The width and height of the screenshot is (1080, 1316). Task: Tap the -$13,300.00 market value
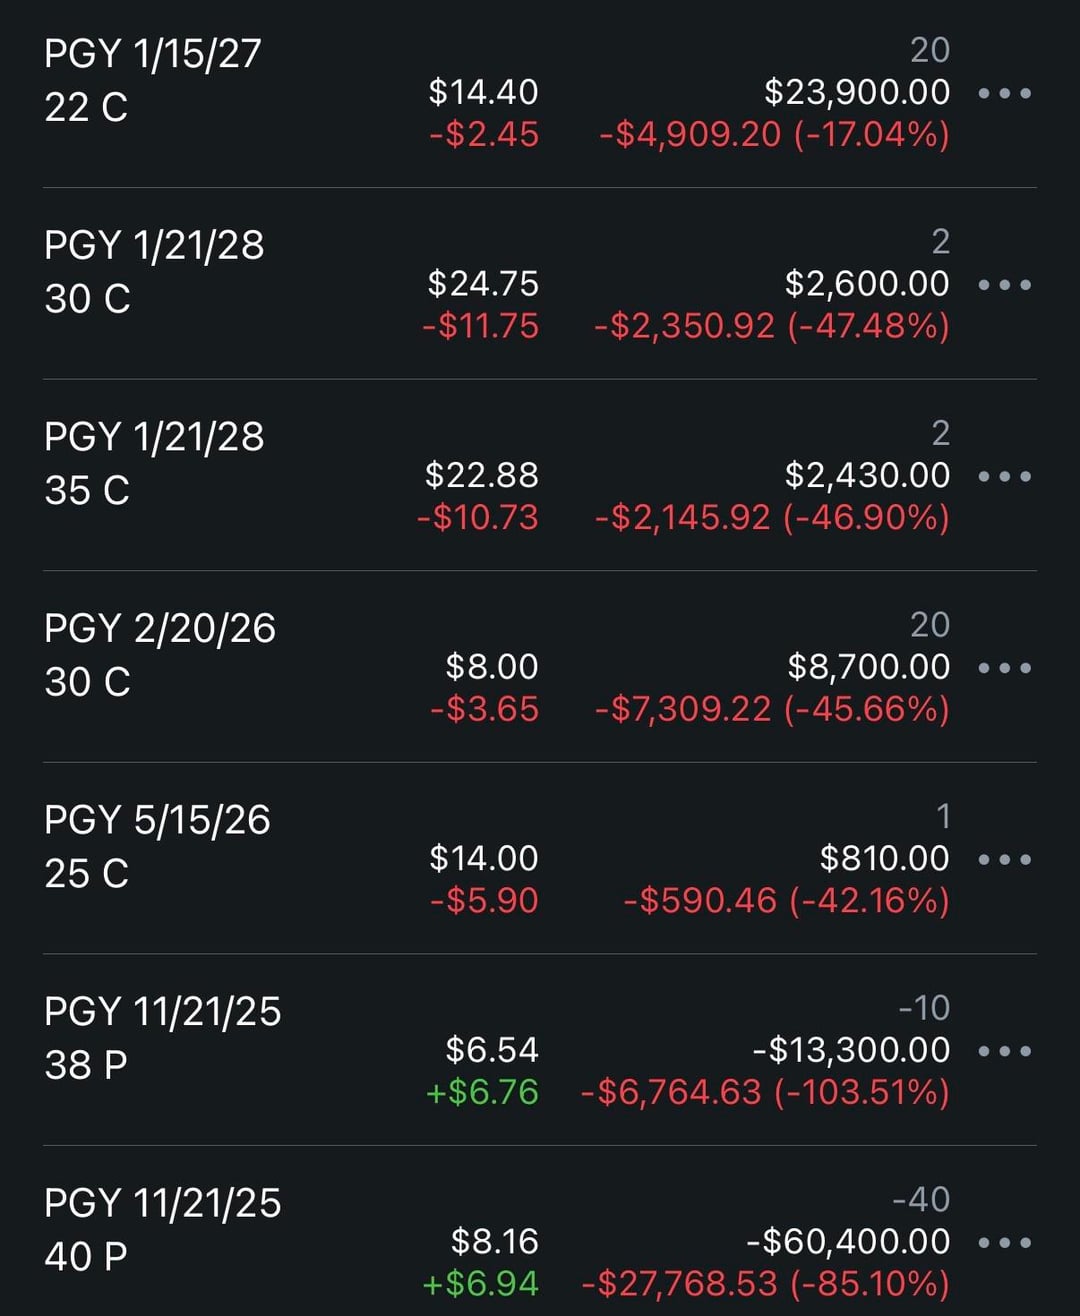(851, 1050)
